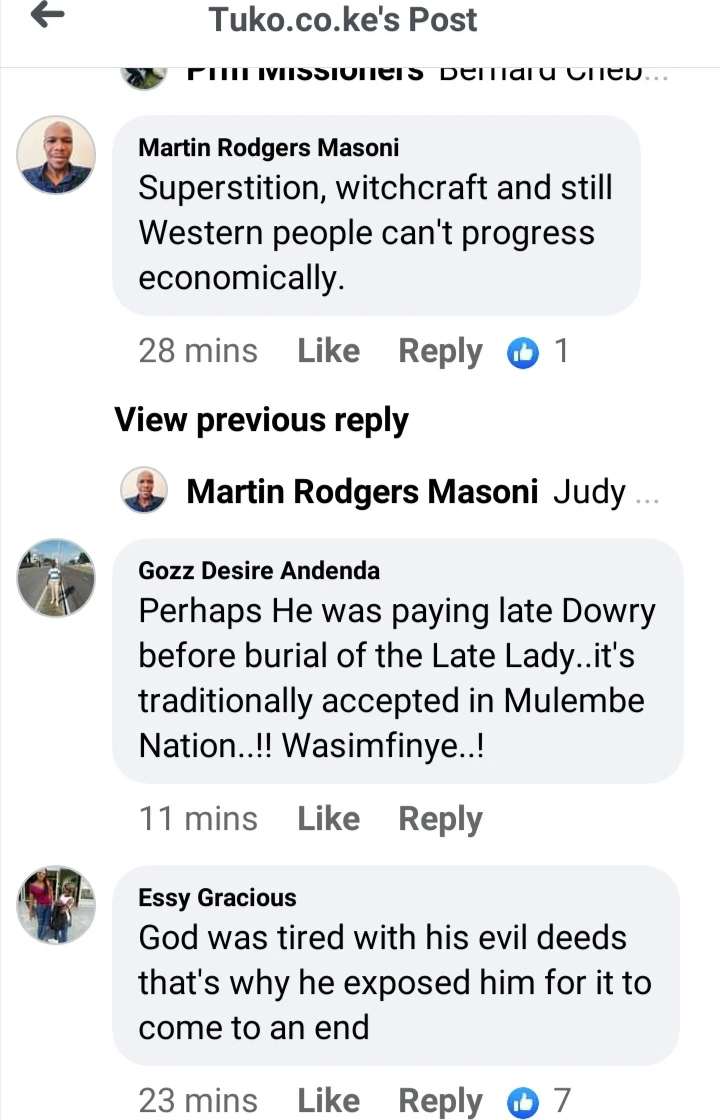Open like reactions on Martin's comment
The width and height of the screenshot is (720, 1120).
point(537,351)
